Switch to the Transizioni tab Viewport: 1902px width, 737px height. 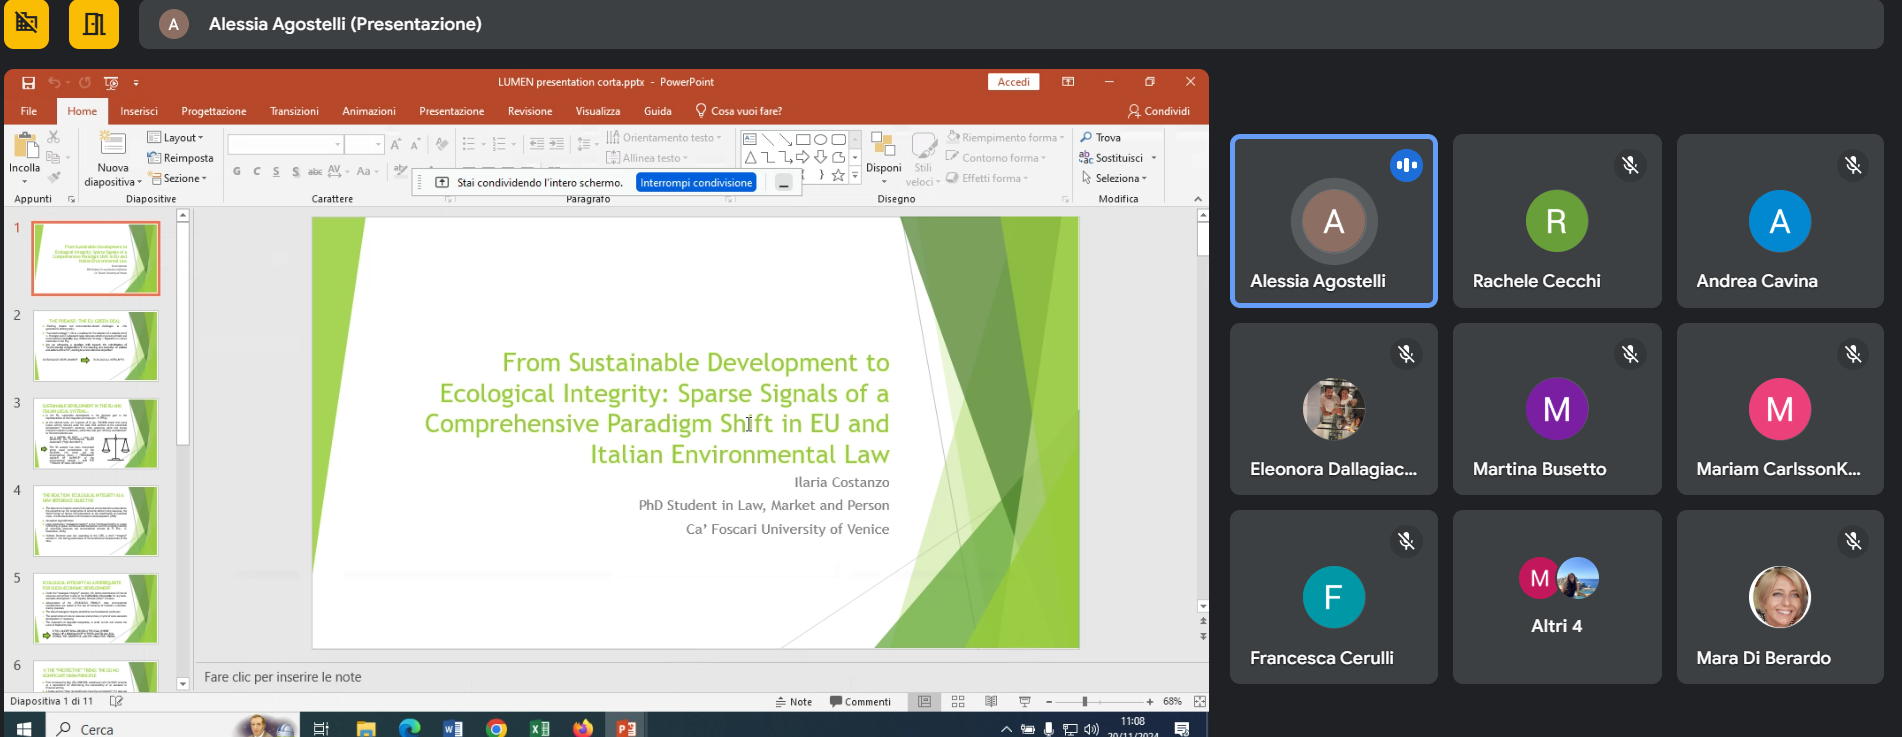point(294,111)
